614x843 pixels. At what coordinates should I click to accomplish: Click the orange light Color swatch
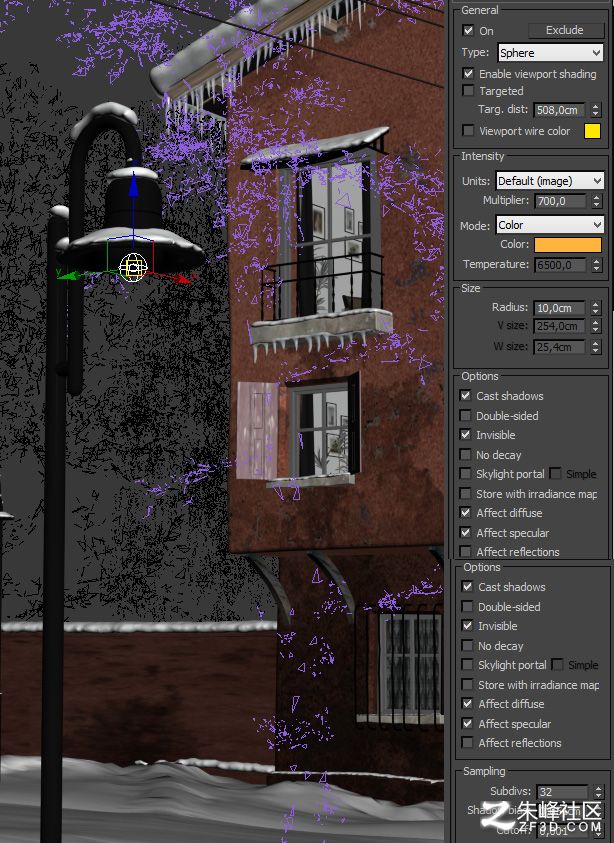click(568, 245)
